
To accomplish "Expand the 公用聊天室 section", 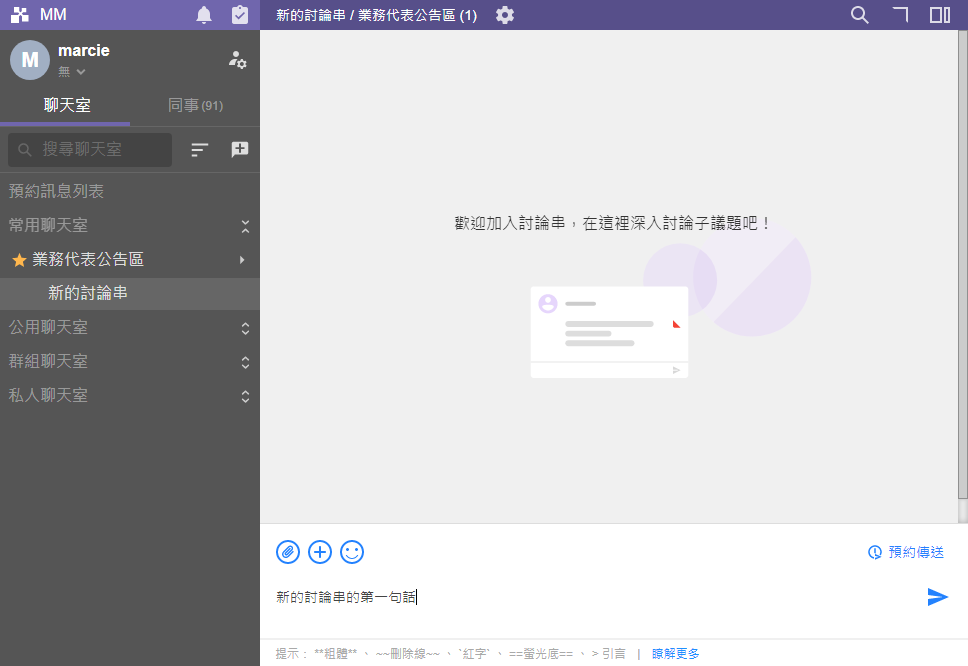I will (x=245, y=328).
